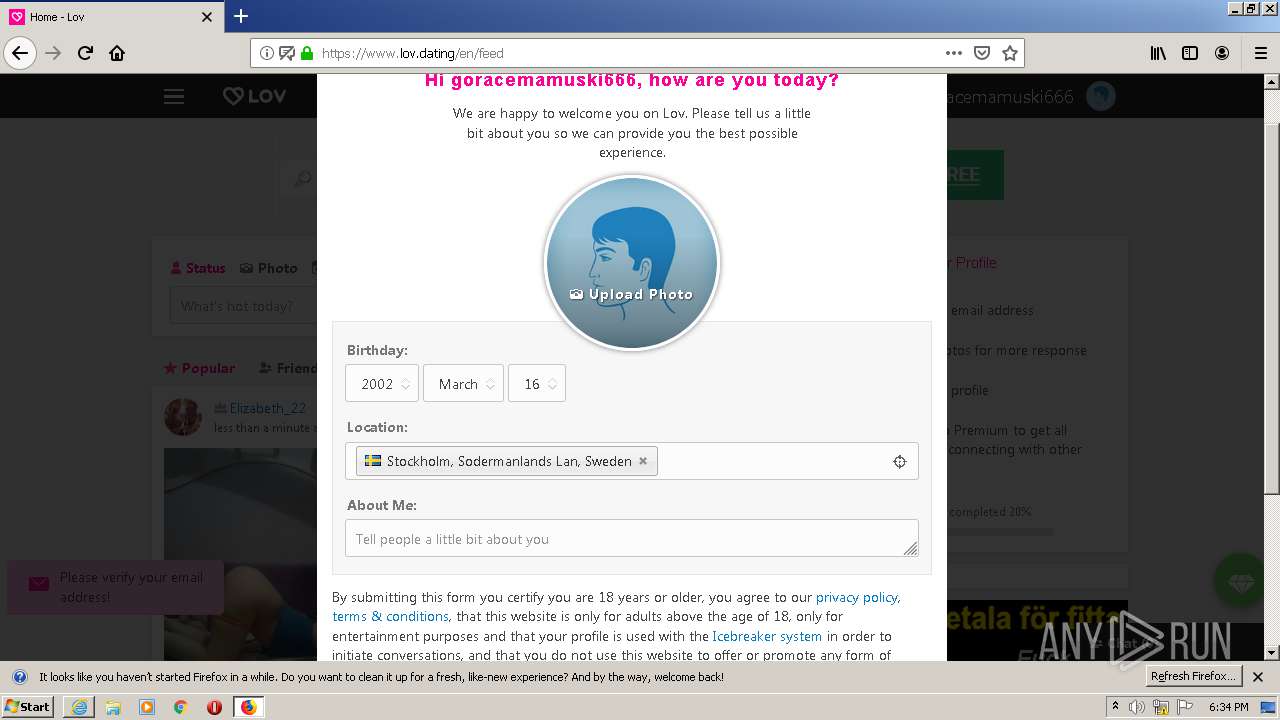Image resolution: width=1280 pixels, height=720 pixels.
Task: Close the Home - Lov tab
Action: (x=207, y=17)
